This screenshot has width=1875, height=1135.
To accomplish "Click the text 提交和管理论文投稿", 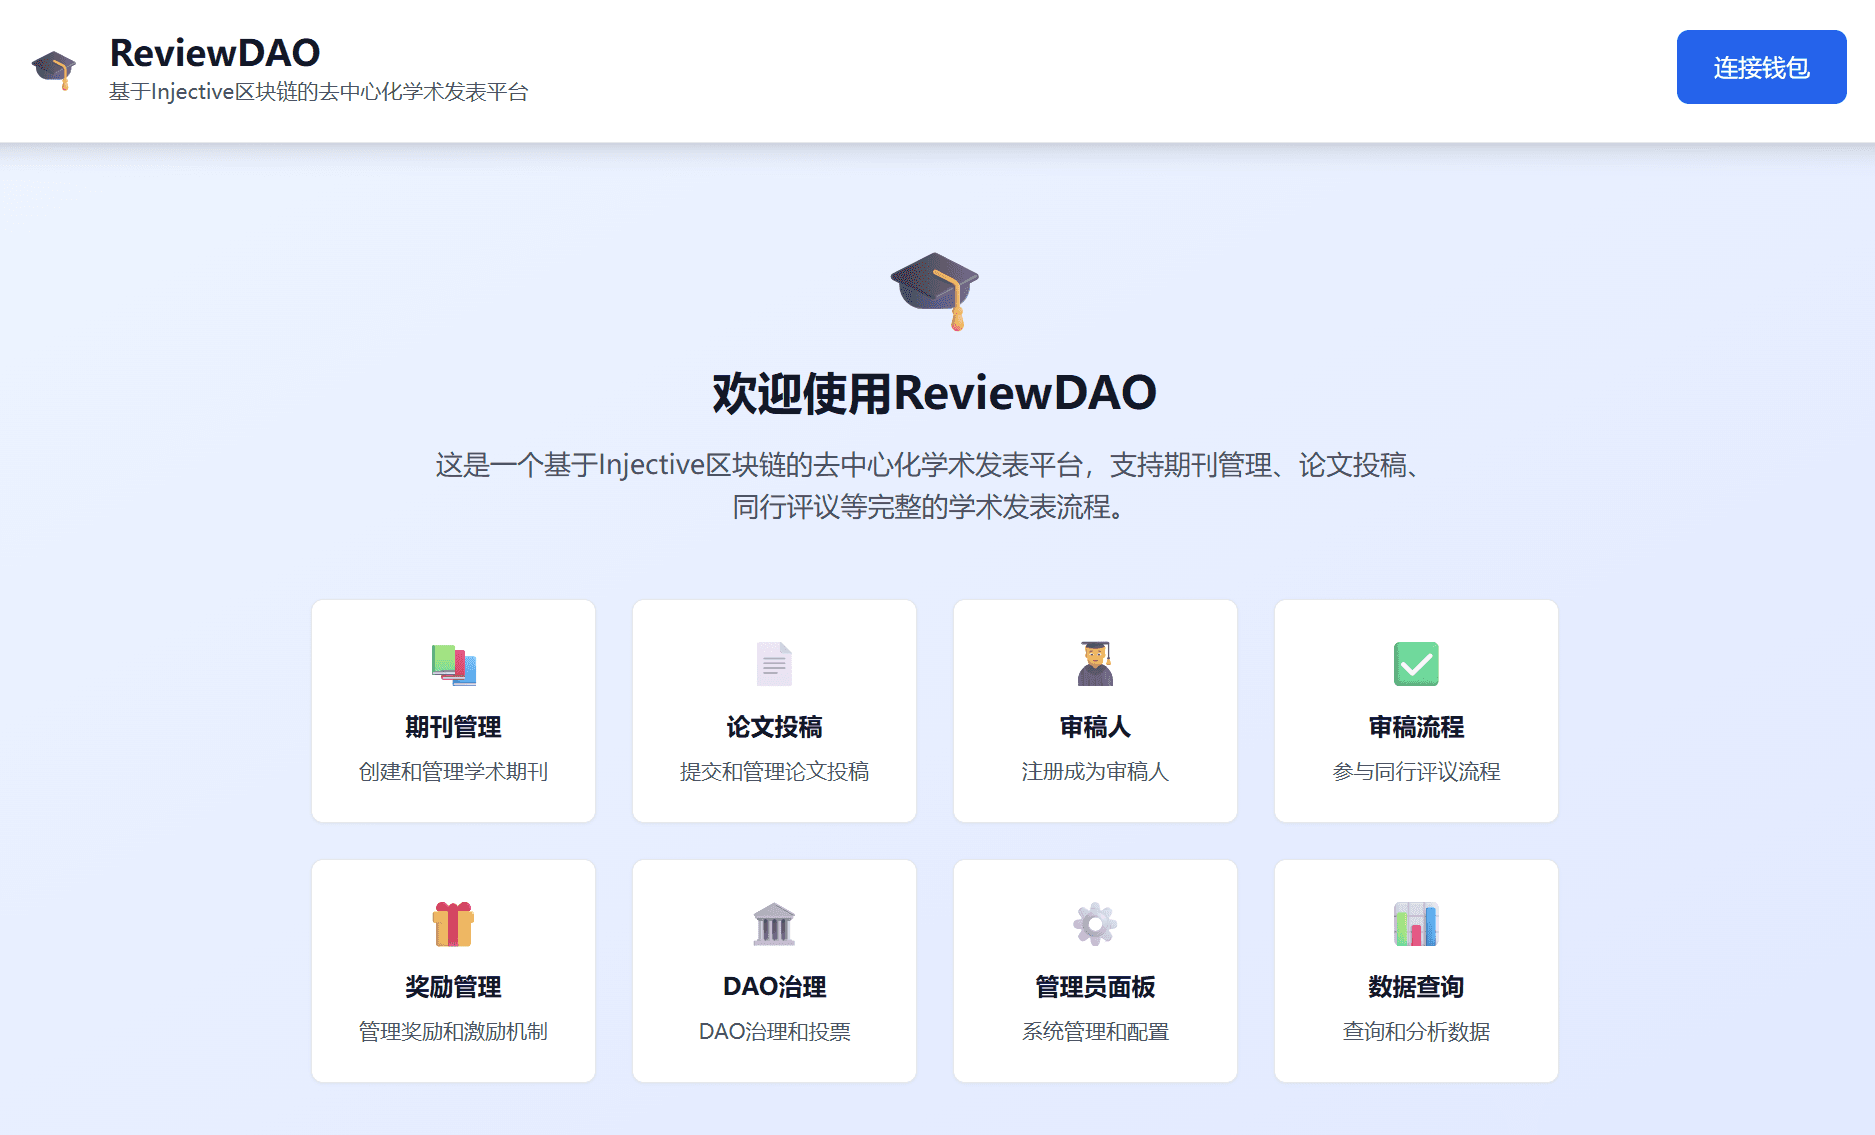I will (774, 772).
